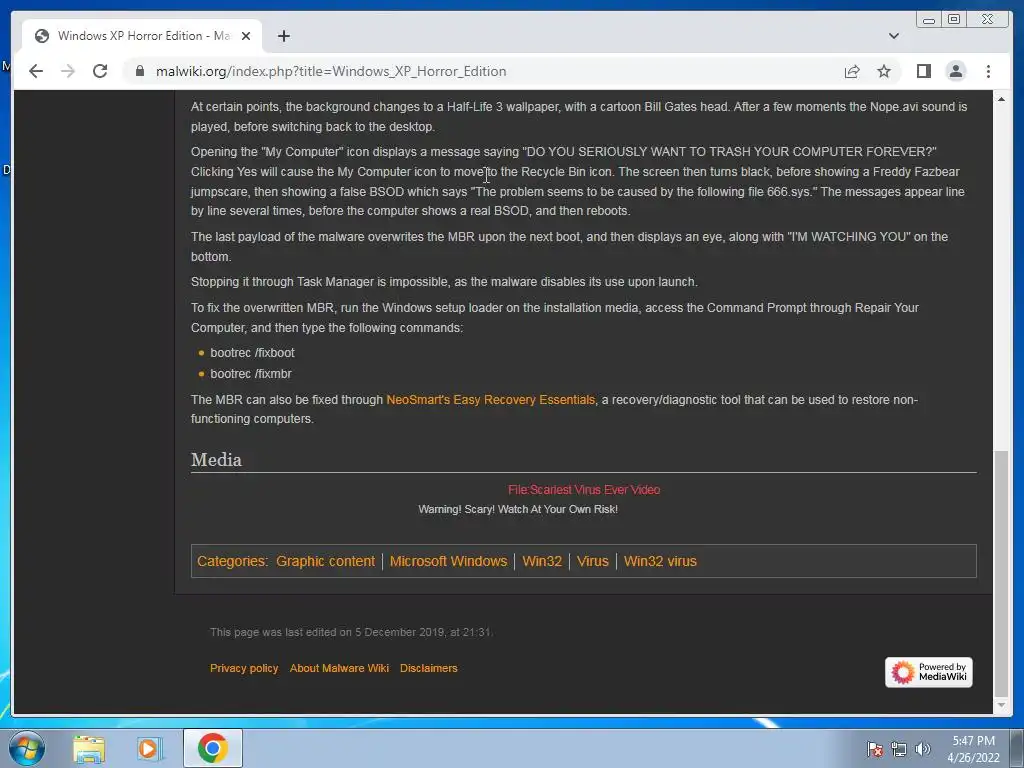Viewport: 1024px width, 768px height.
Task: Click the forward navigation arrow
Action: pyautogui.click(x=68, y=71)
